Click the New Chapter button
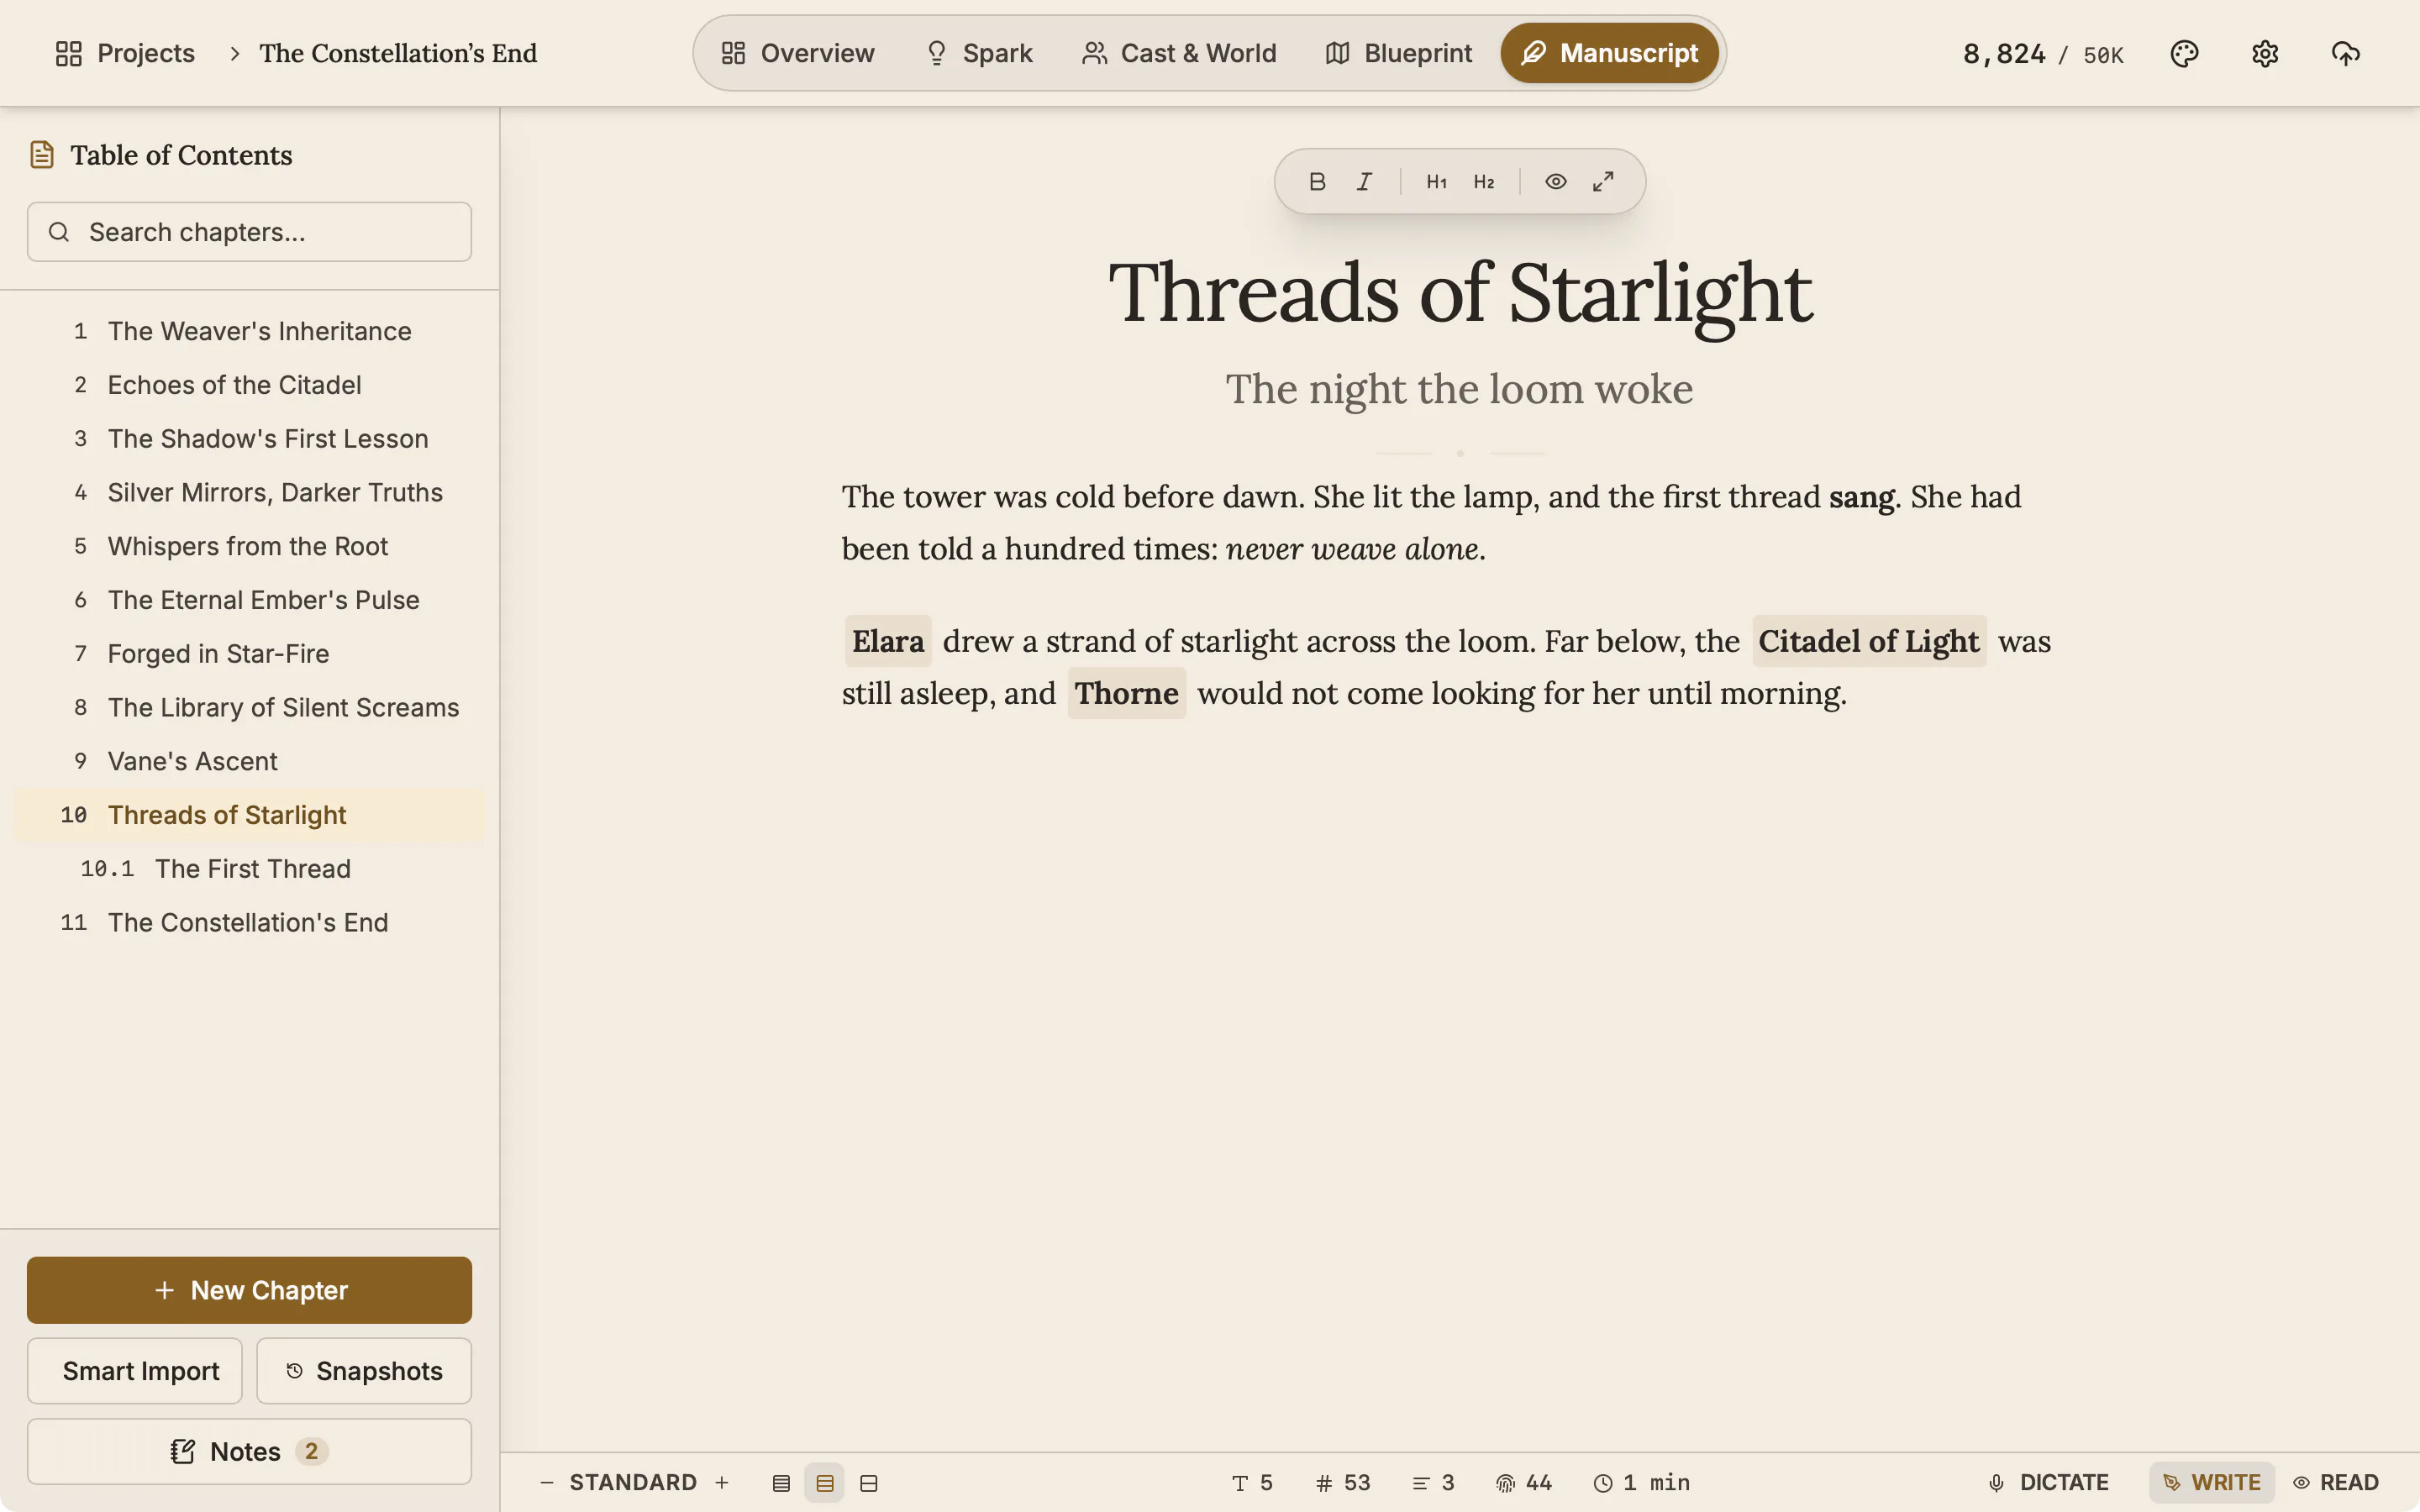 coord(249,1290)
